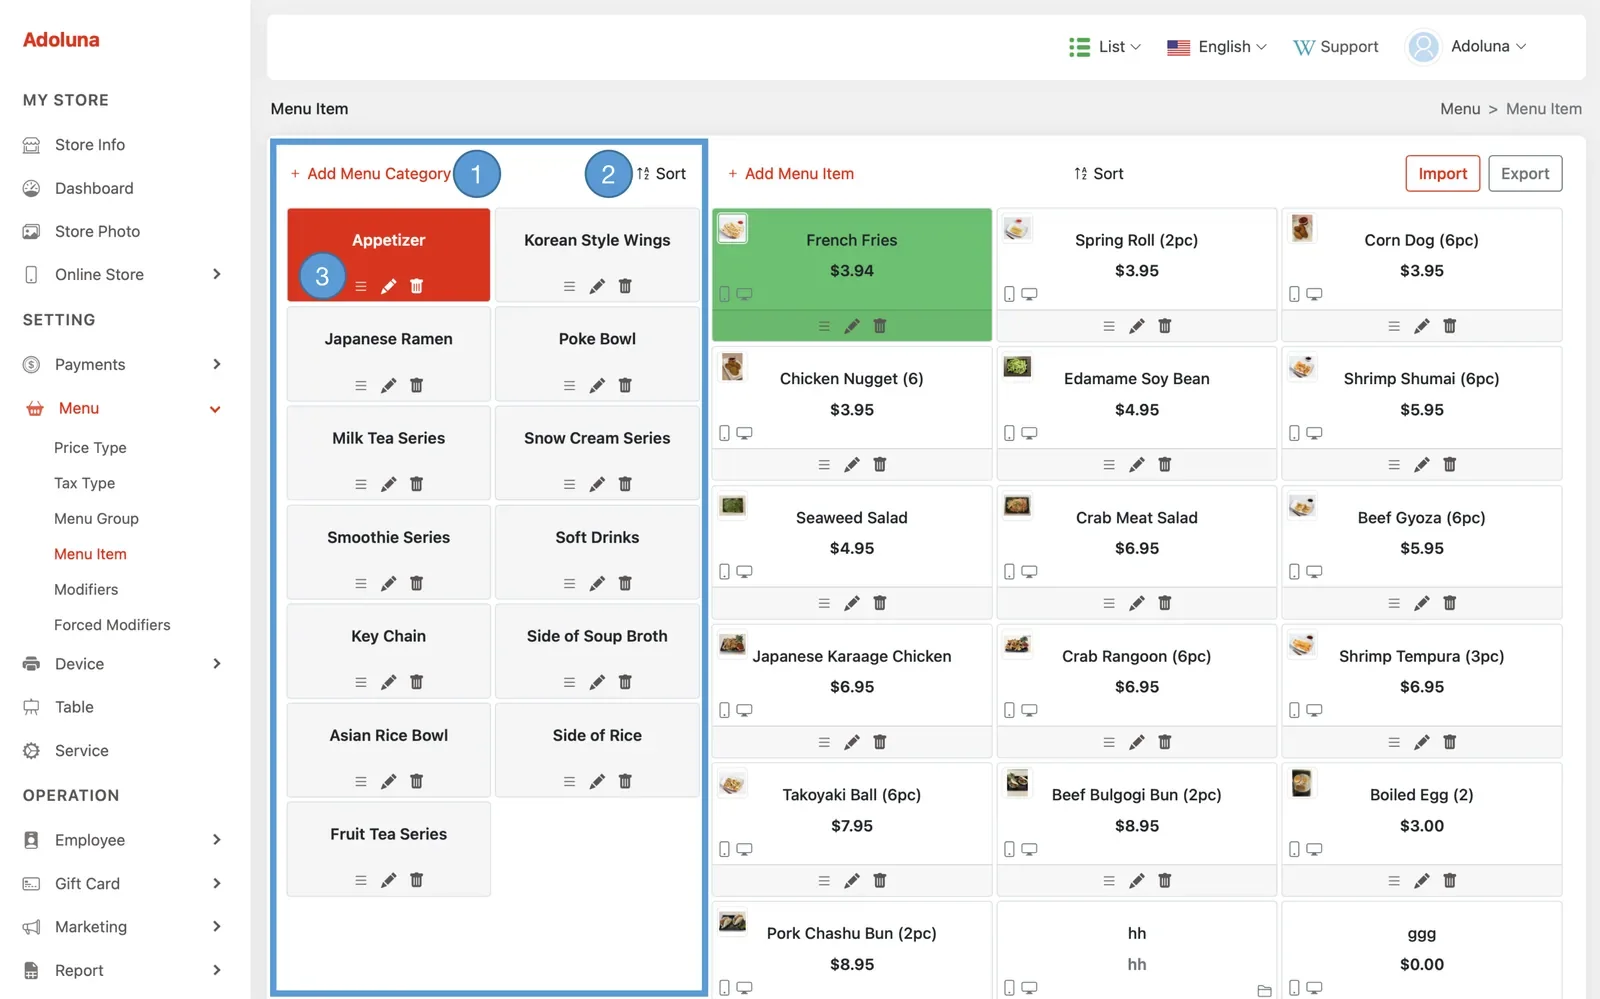Expand the Employee submenu
The height and width of the screenshot is (999, 1600).
[217, 840]
